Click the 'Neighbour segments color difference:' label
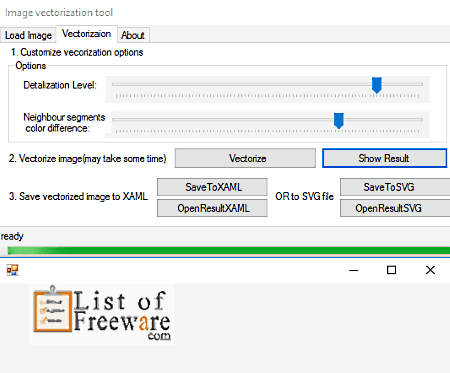This screenshot has height=373, width=450. coord(64,123)
